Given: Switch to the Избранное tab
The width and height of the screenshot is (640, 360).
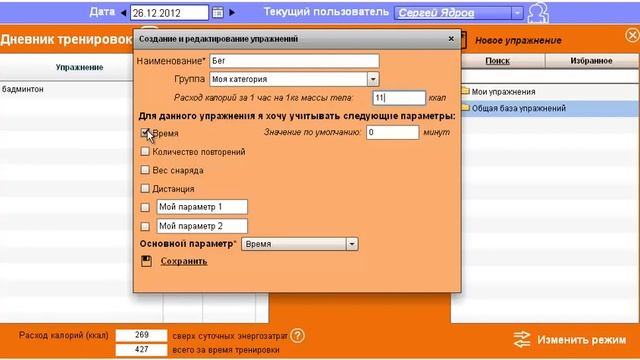Looking at the screenshot, I should click(591, 61).
